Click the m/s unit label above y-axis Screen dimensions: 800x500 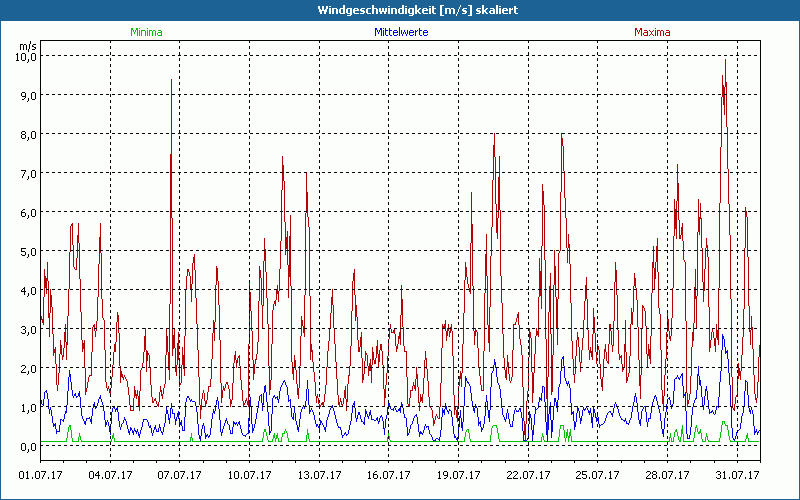[x=27, y=45]
